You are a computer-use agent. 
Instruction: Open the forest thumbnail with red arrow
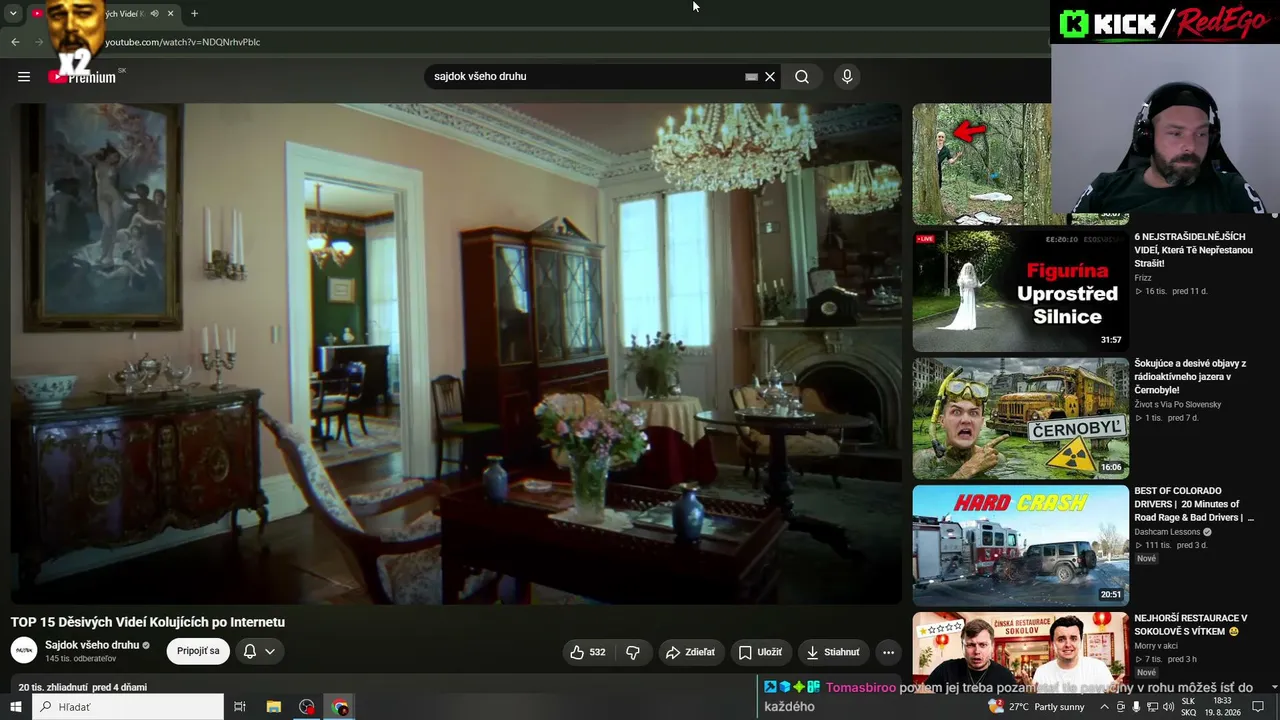pyautogui.click(x=981, y=164)
